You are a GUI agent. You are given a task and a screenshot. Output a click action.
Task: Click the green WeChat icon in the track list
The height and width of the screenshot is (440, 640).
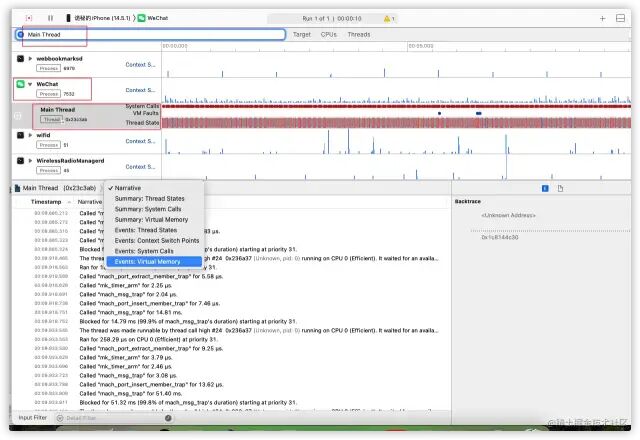tap(20, 84)
